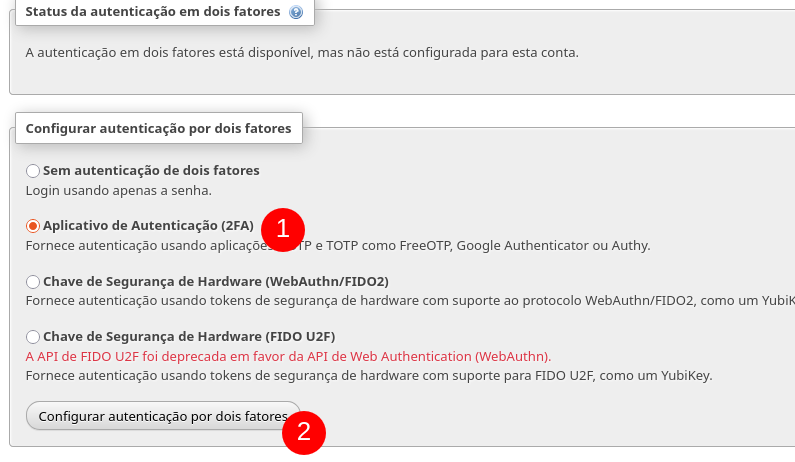This screenshot has width=795, height=462.
Task: Click the 'Login usando apenas a senha' description
Action: tap(118, 189)
